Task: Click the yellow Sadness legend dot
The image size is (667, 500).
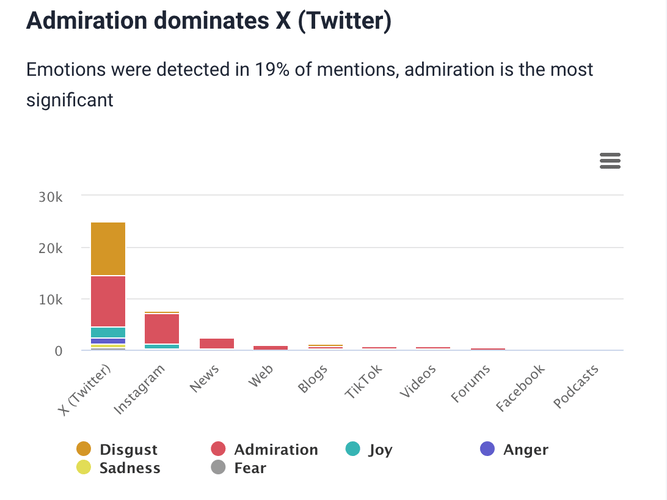Action: (x=83, y=467)
